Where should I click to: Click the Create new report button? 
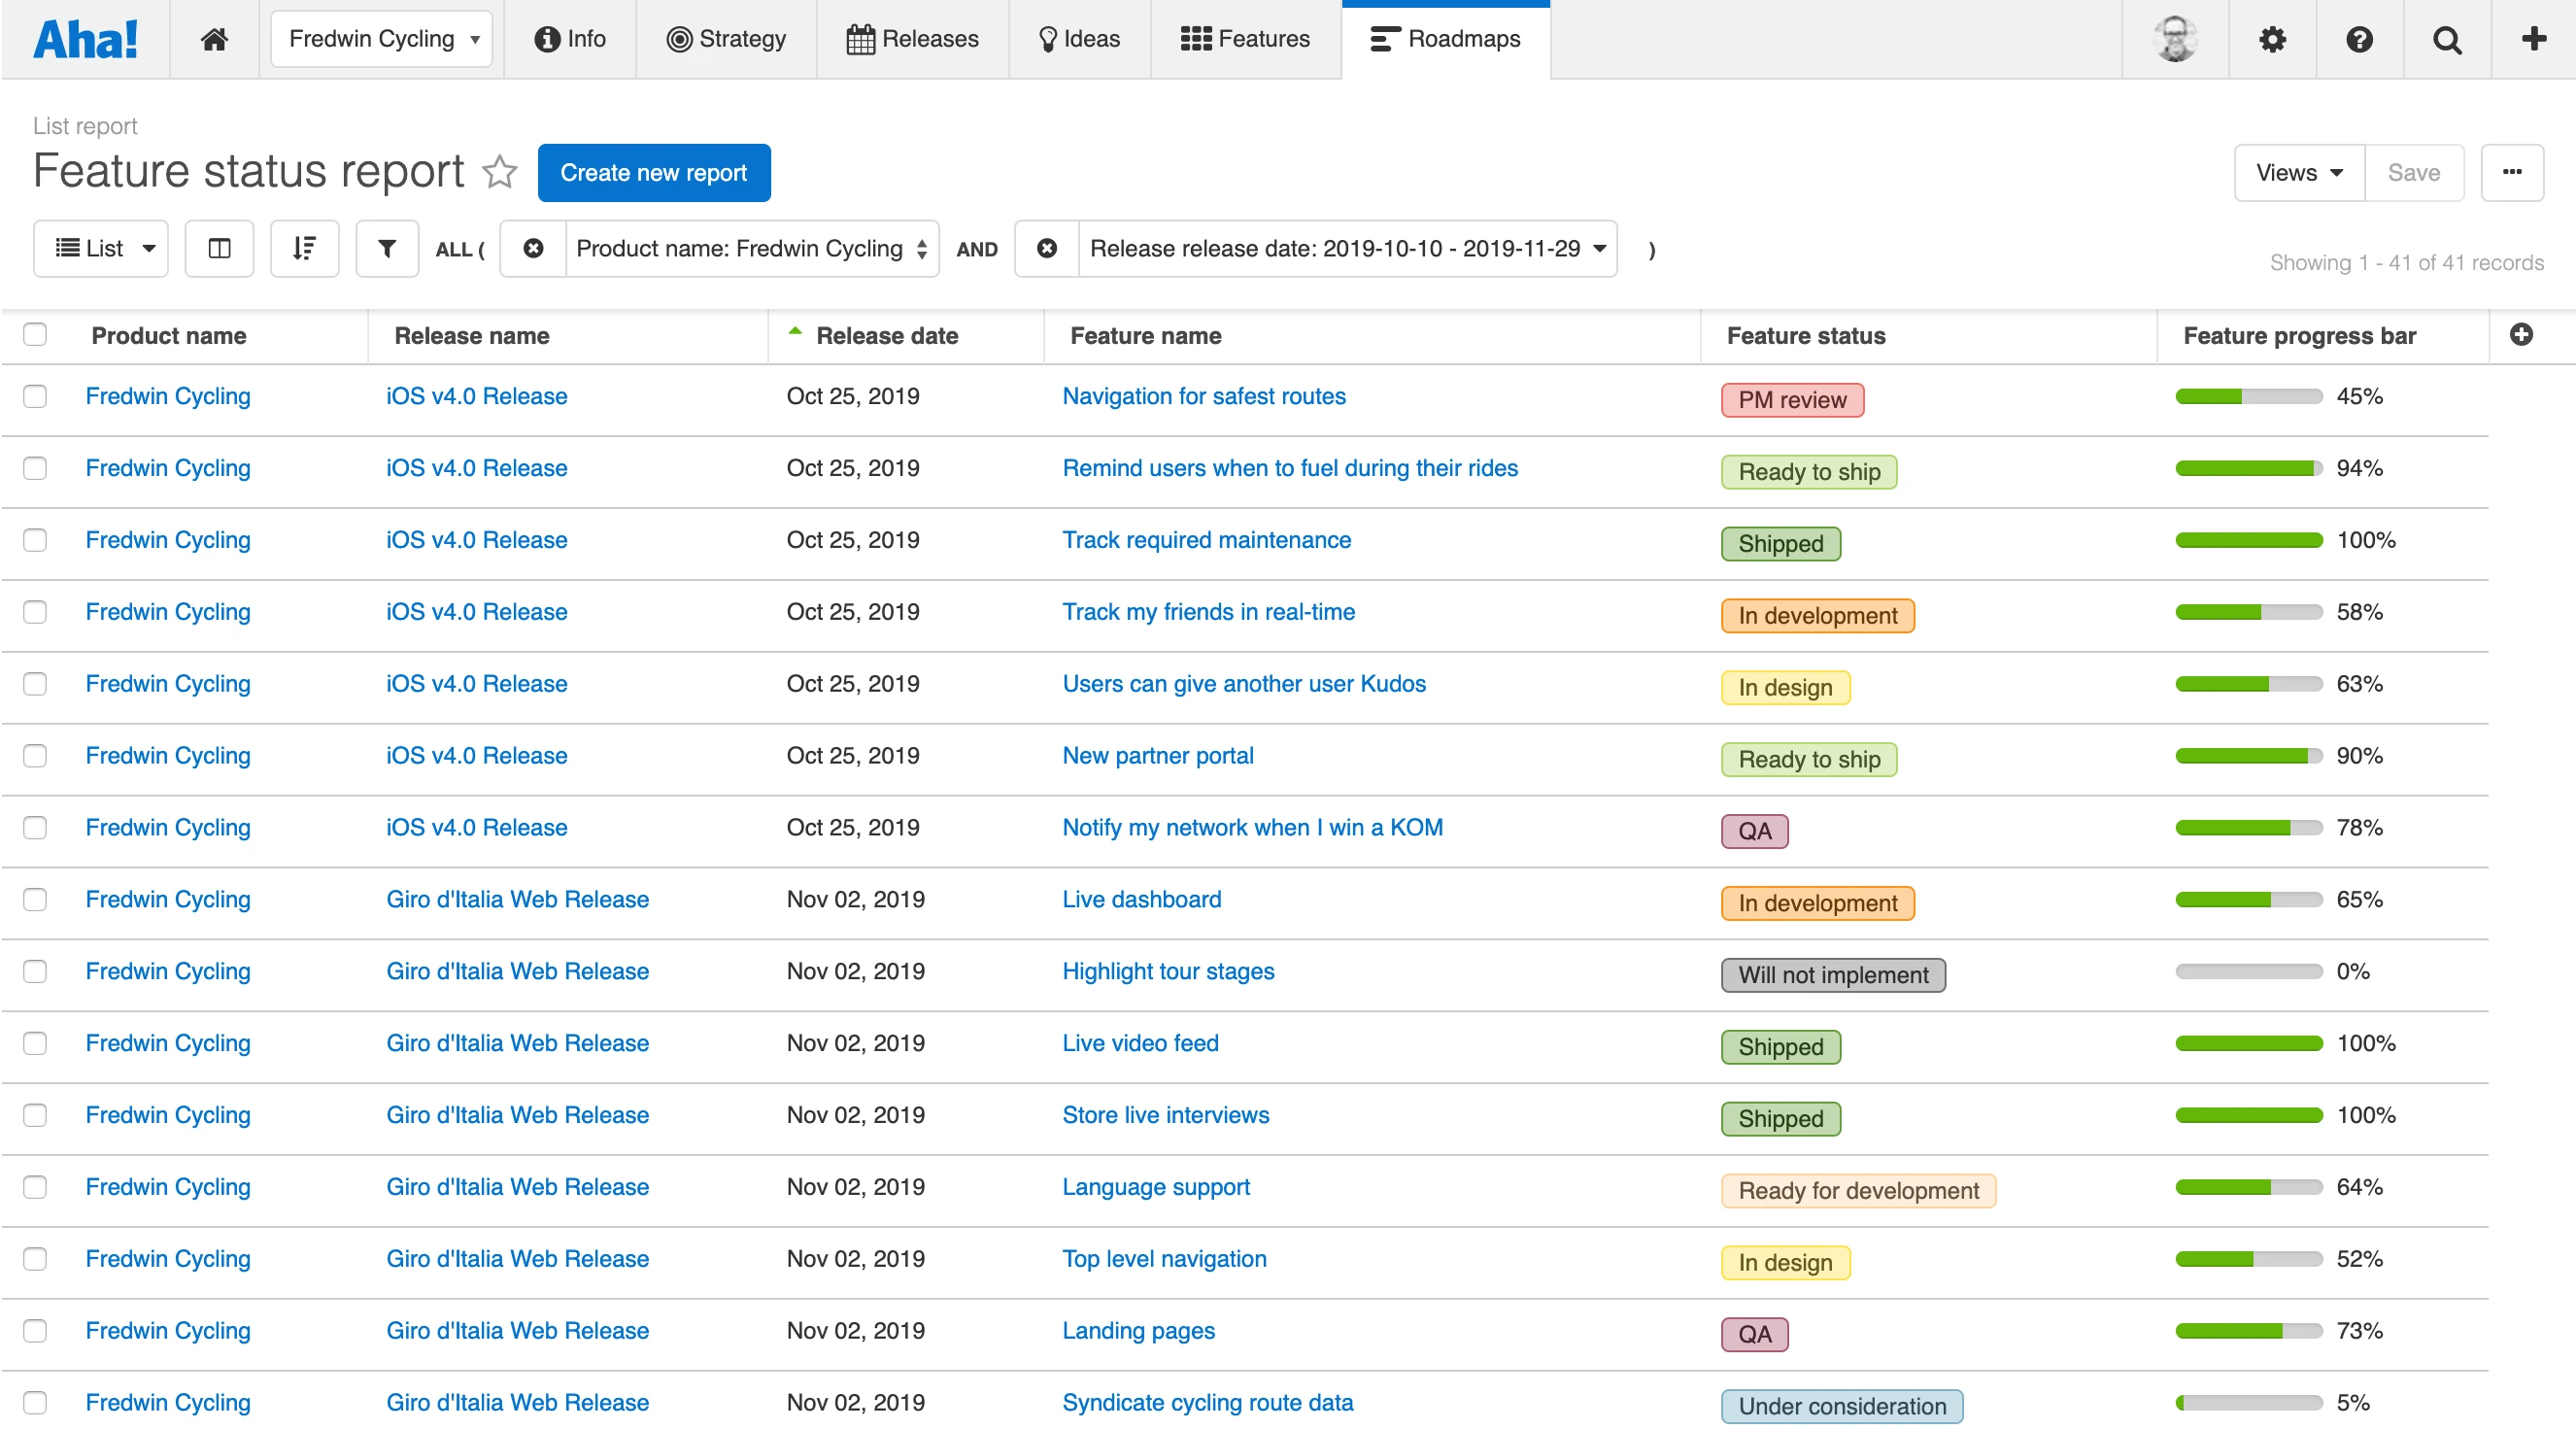point(653,172)
